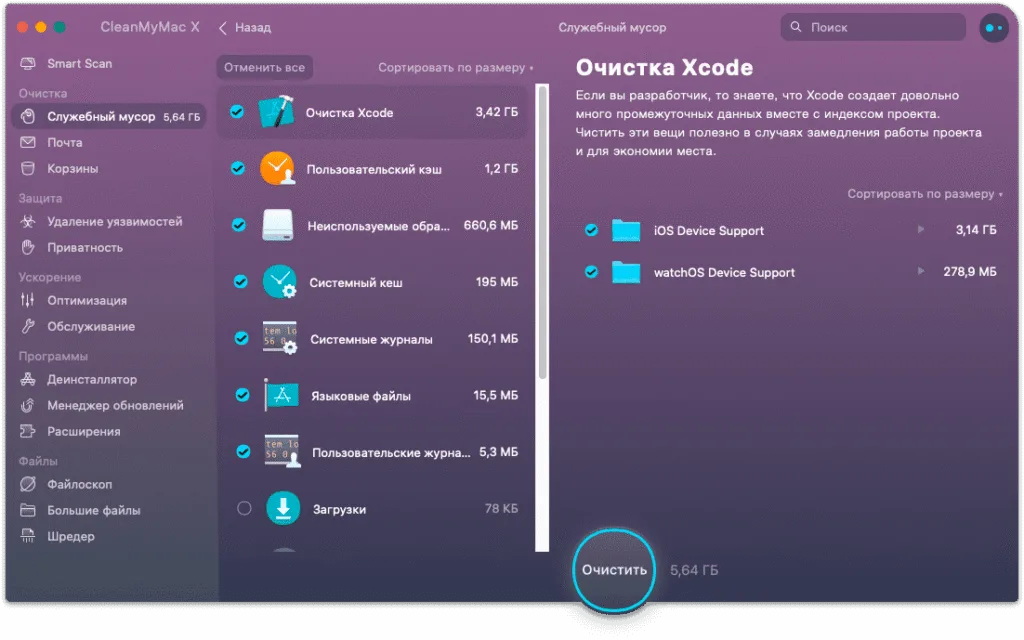
Task: Click the Языковые файлы flag icon
Action: pos(281,395)
